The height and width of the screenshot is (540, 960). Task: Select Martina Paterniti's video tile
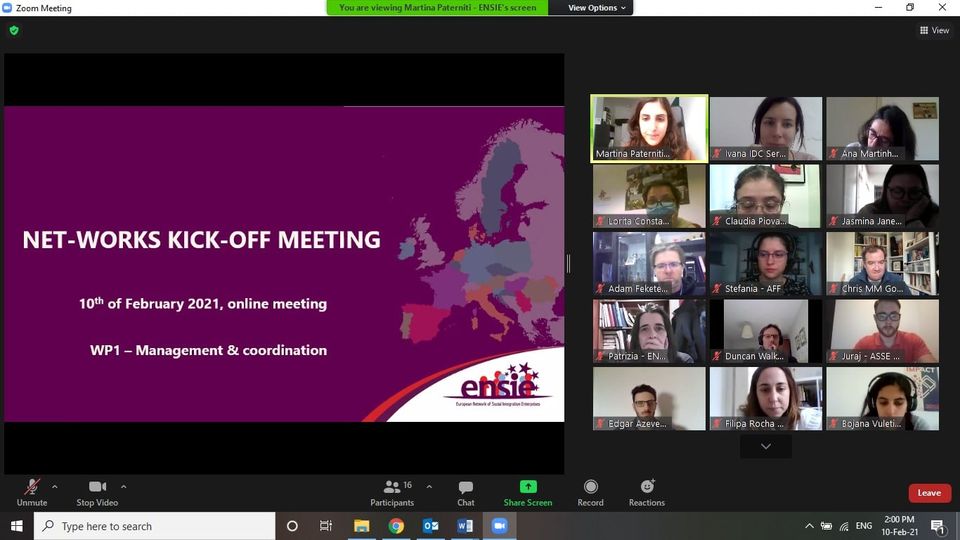[649, 128]
